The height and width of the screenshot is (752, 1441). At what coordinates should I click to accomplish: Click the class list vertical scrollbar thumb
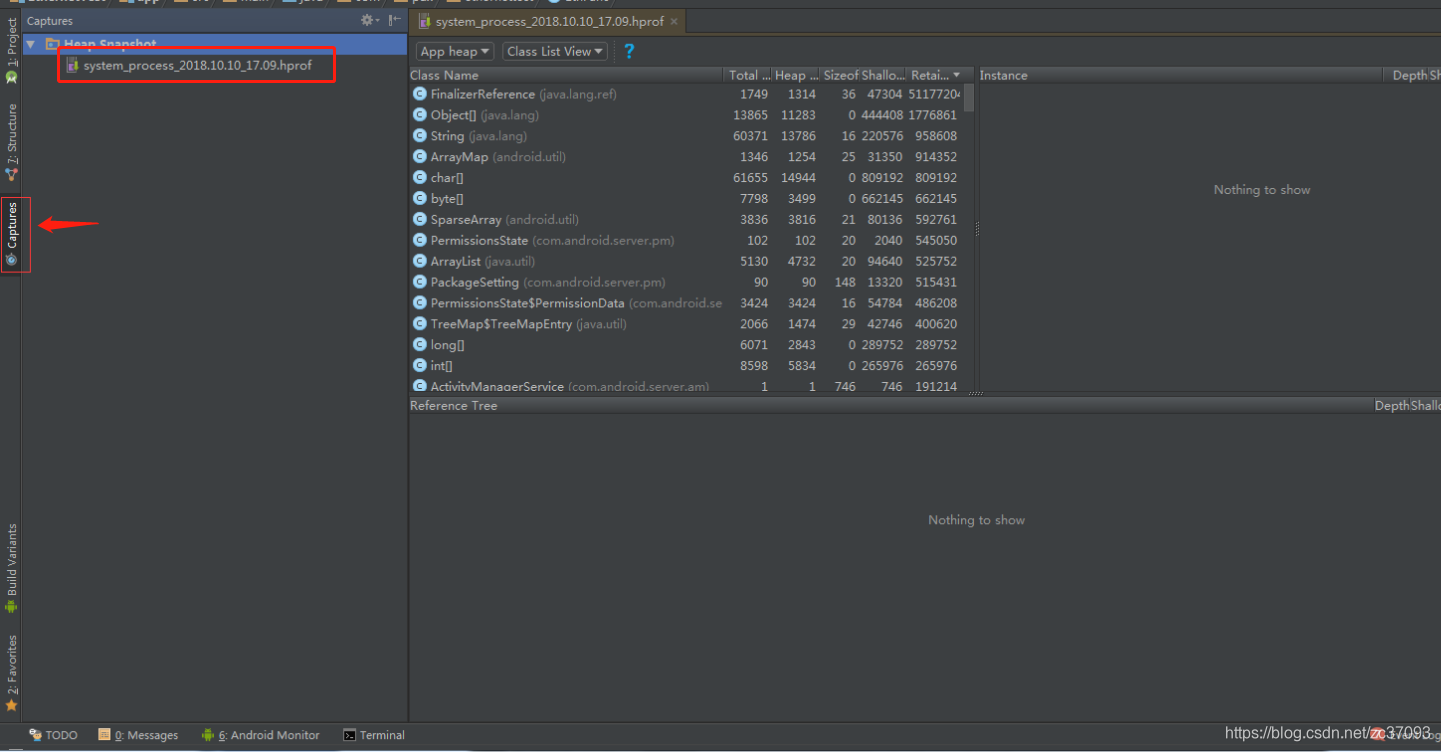point(968,97)
